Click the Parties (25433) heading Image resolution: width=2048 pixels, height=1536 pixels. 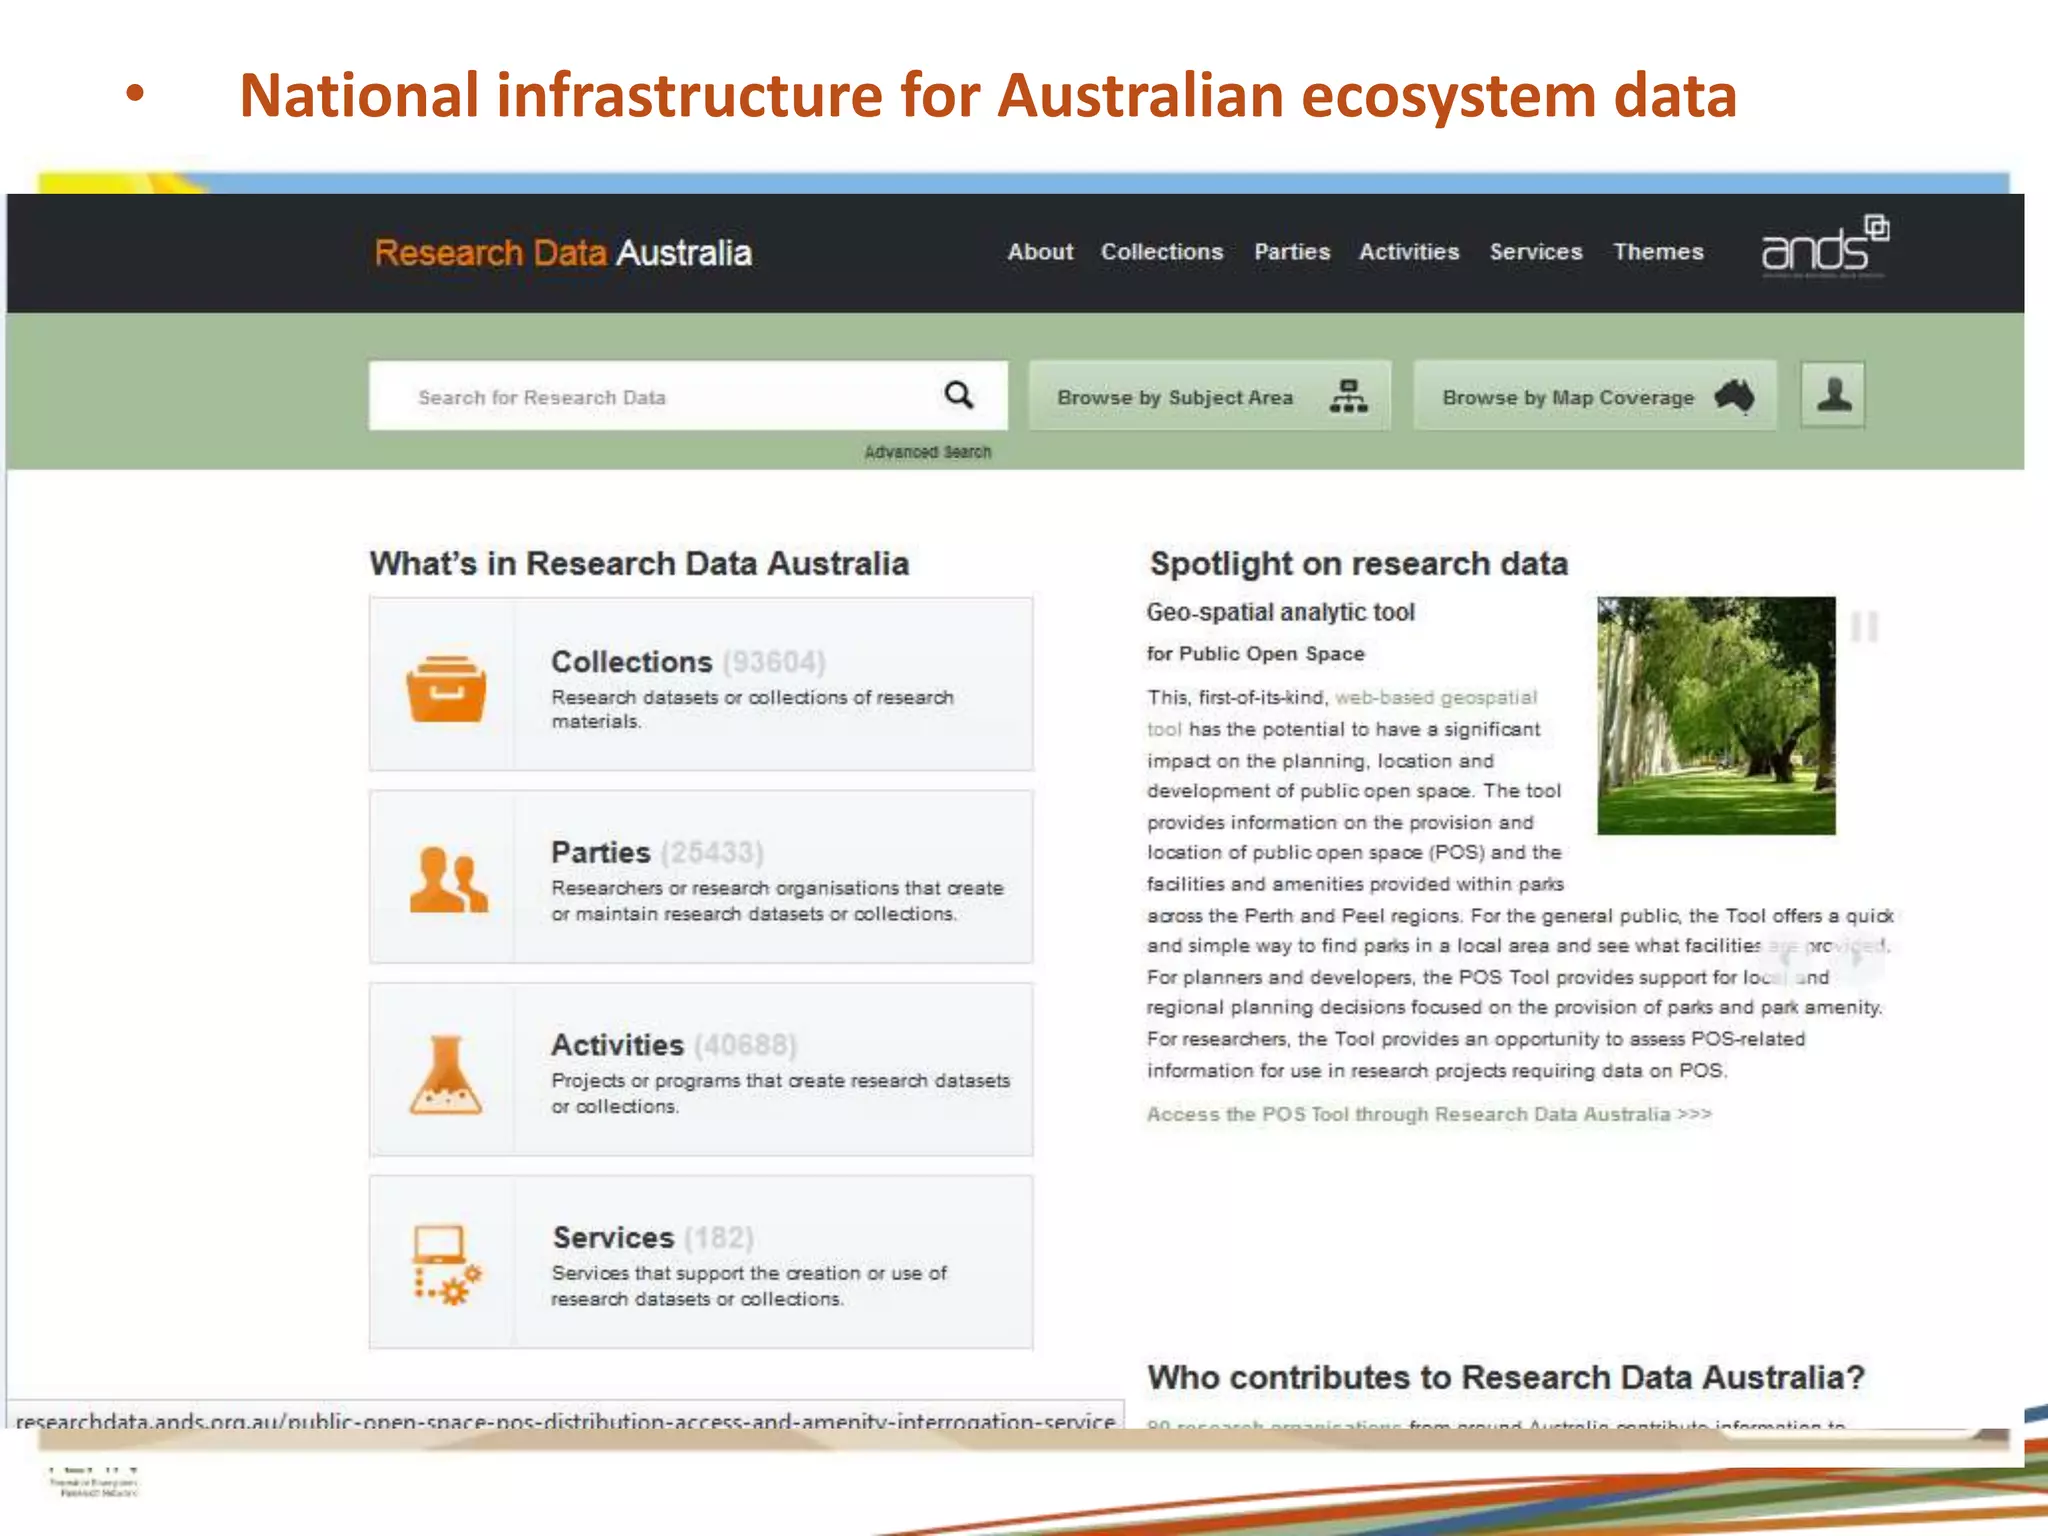(x=657, y=853)
